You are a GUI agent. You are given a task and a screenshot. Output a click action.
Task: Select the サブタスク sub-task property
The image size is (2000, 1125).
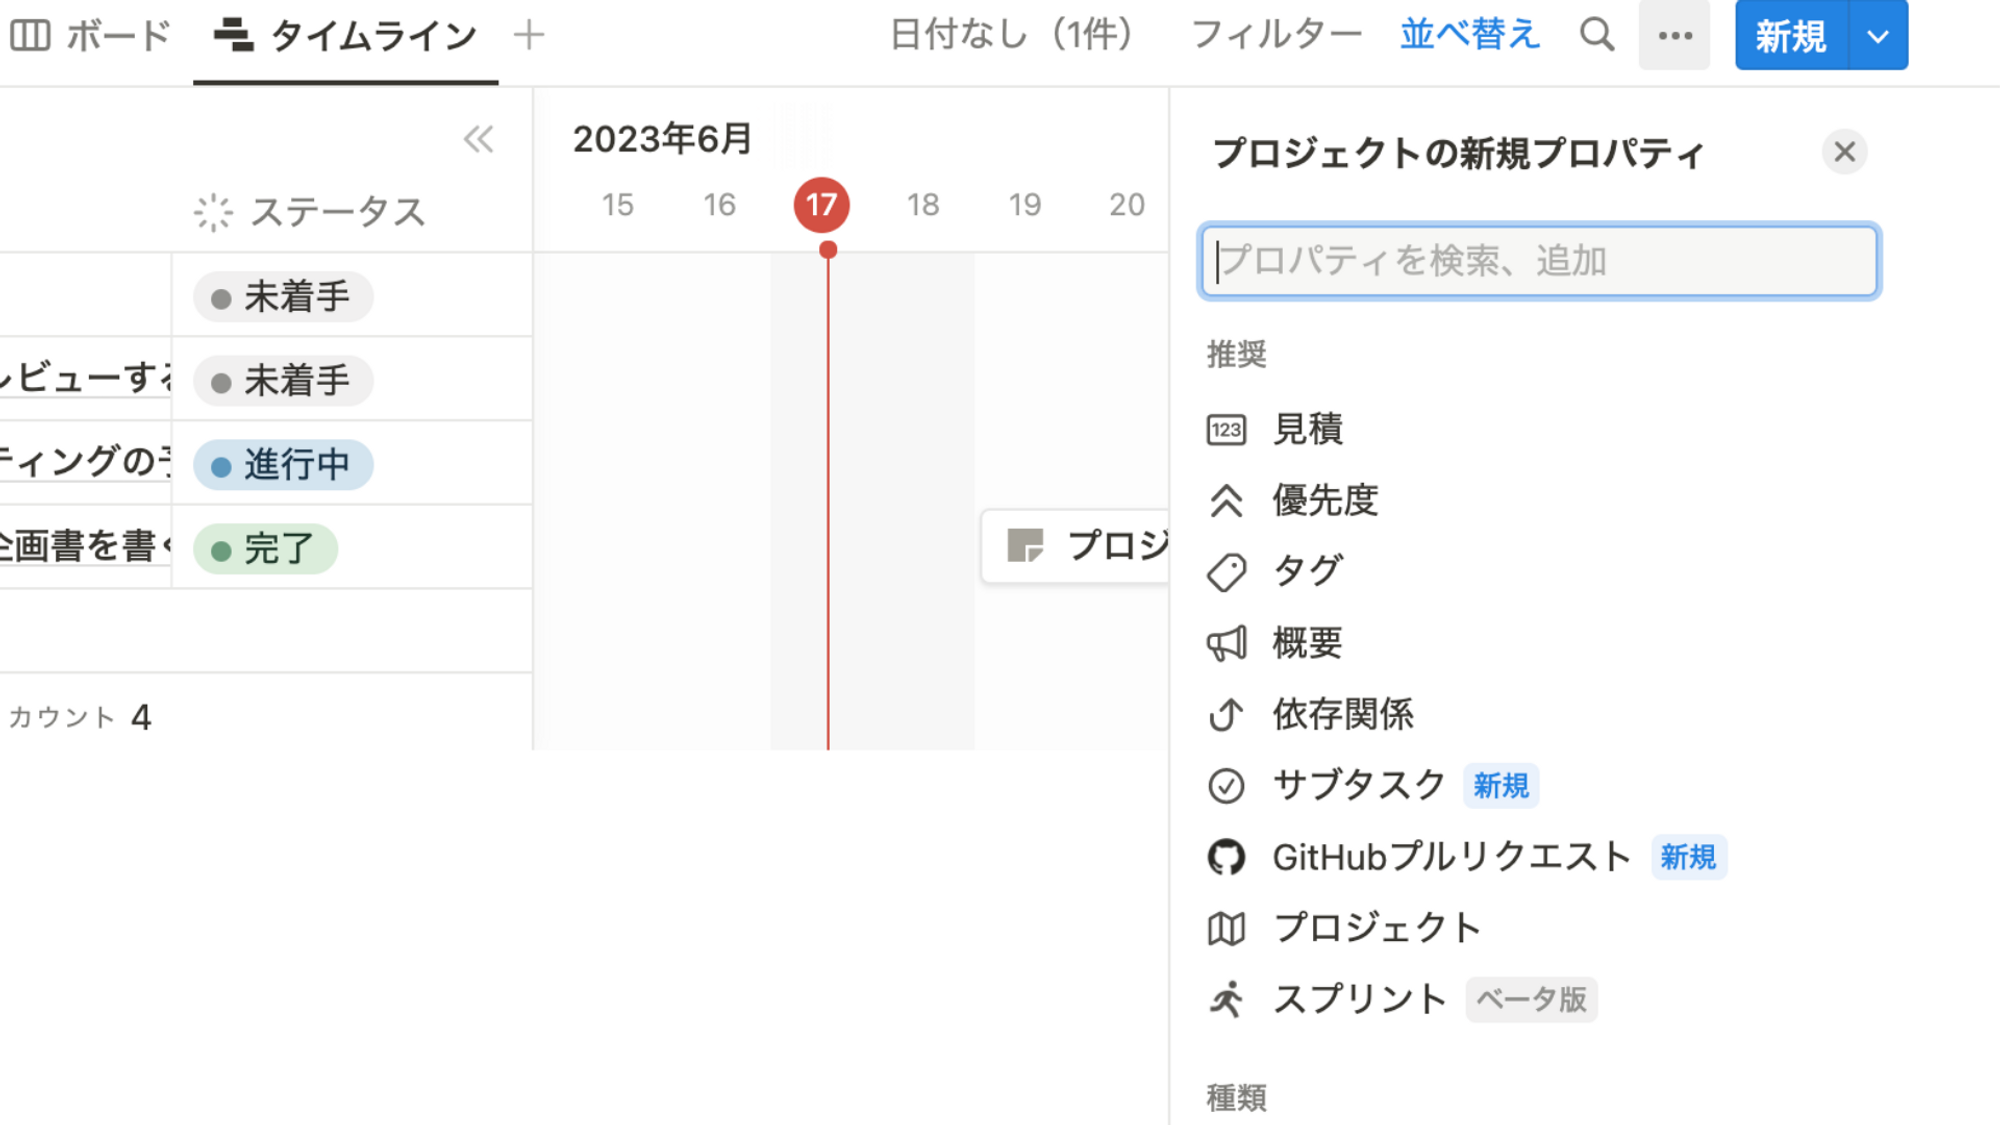pyautogui.click(x=1358, y=785)
